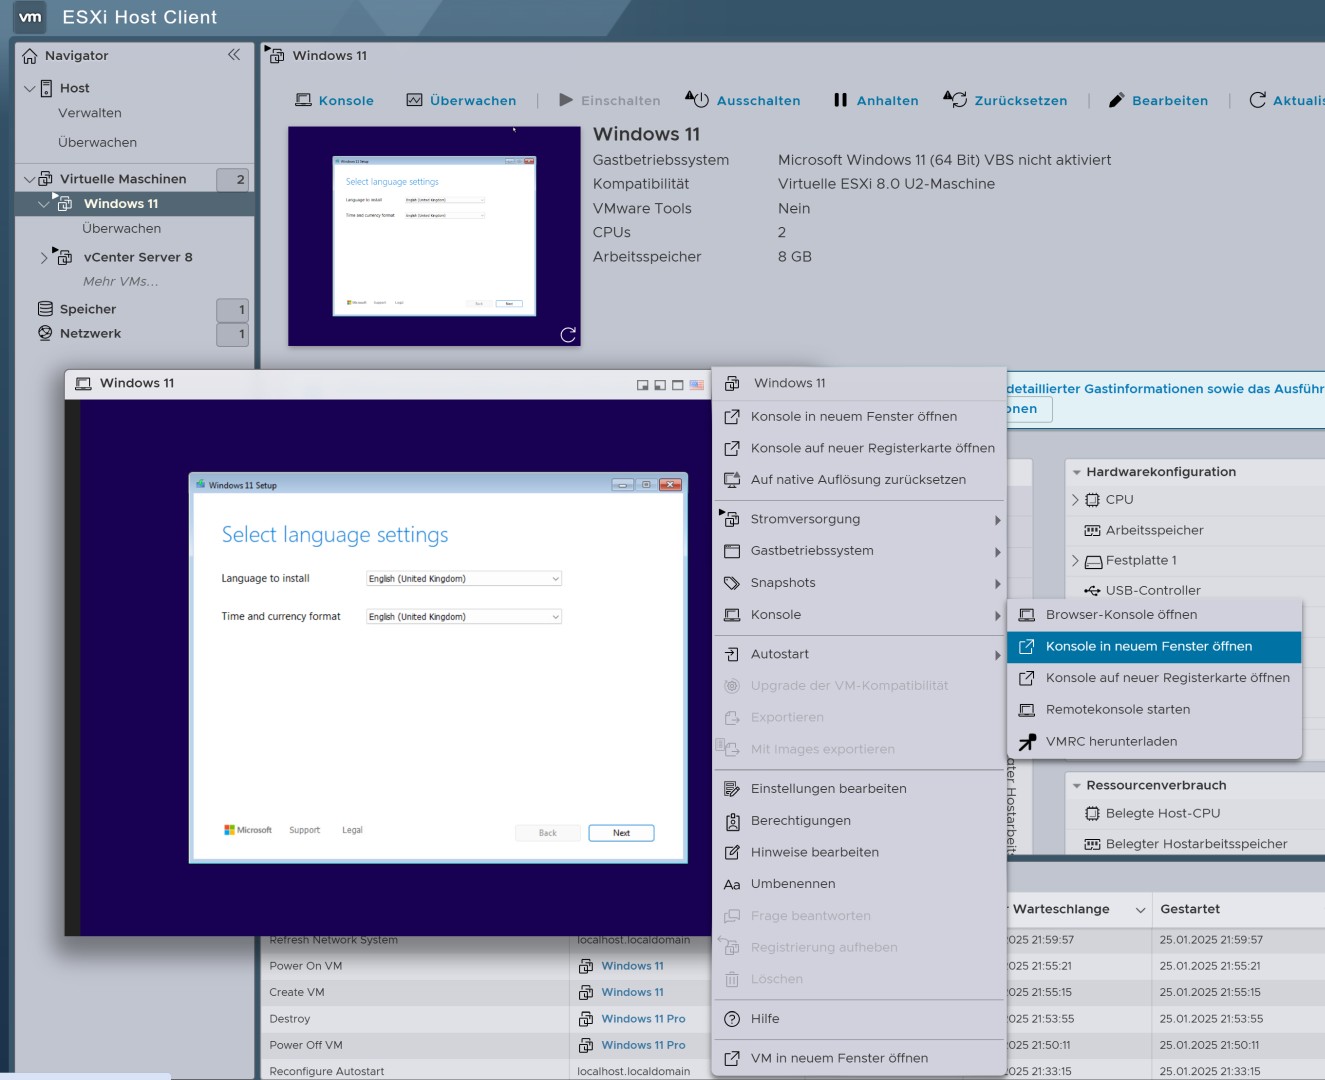Viewport: 1325px width, 1080px height.
Task: Click the Remotekonsole starten monitor icon
Action: click(1027, 710)
